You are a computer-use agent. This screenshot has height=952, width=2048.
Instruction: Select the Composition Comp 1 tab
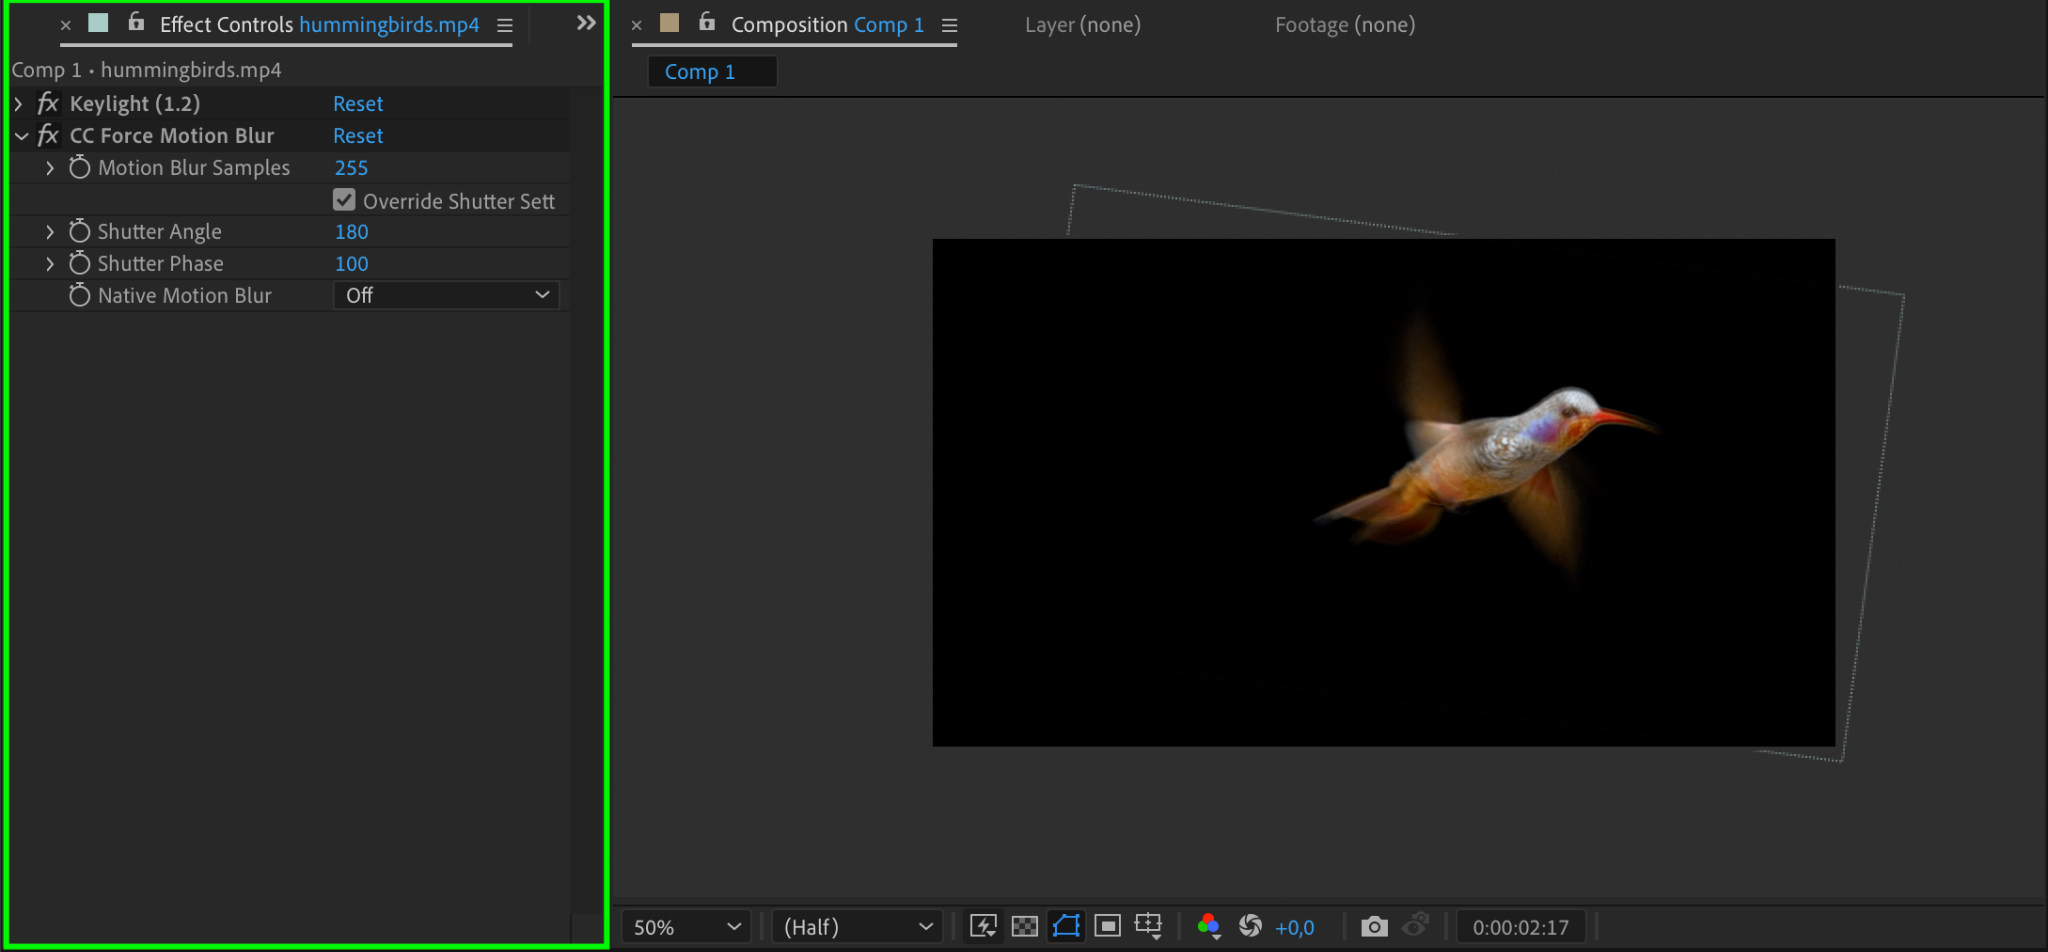pos(827,24)
